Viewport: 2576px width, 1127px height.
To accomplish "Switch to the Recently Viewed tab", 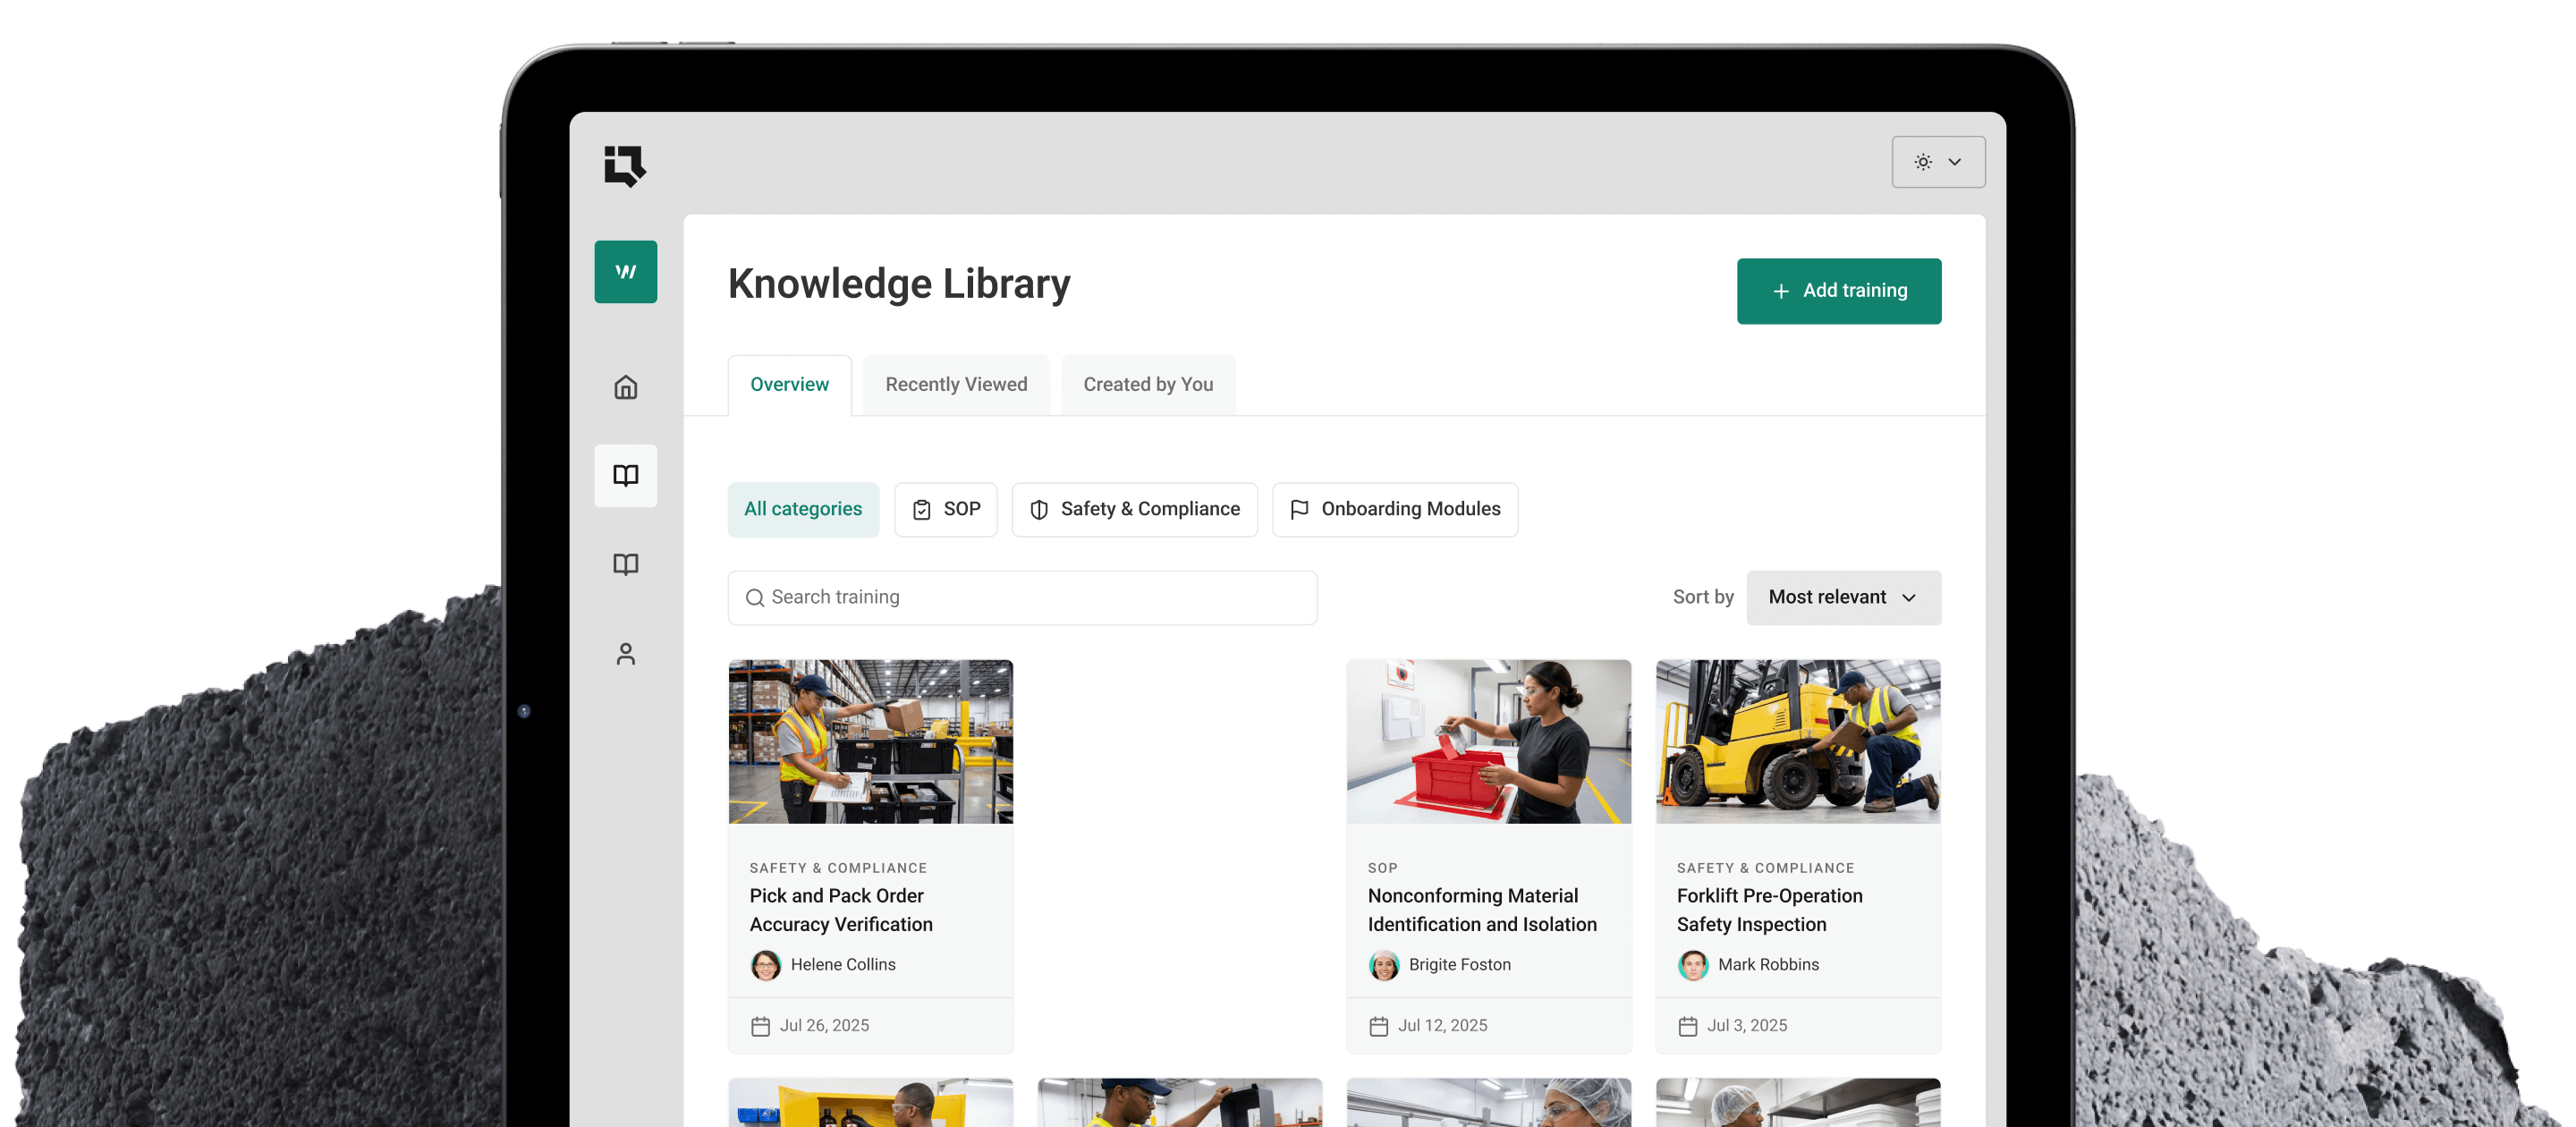I will (x=955, y=384).
